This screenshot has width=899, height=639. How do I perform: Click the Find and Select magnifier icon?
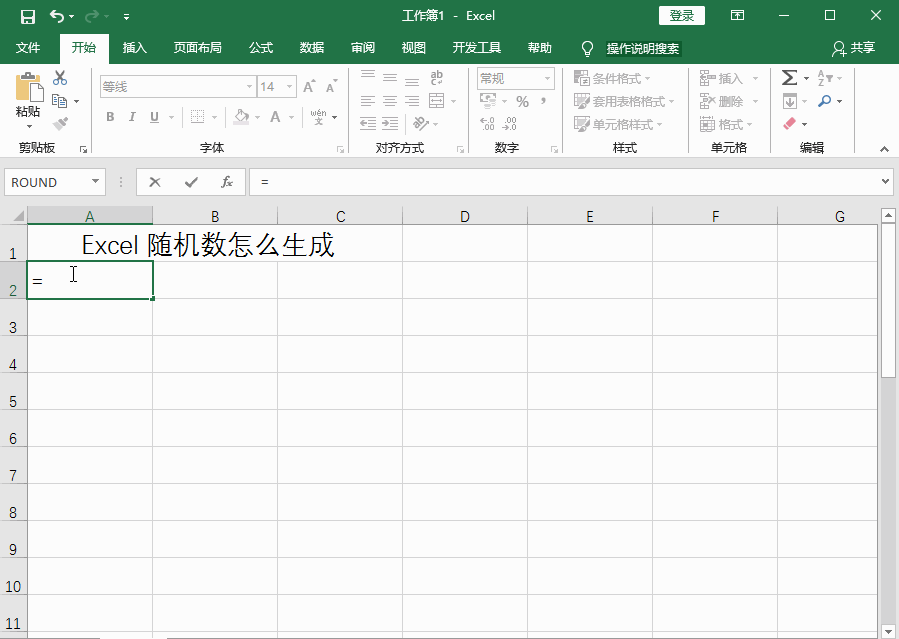824,101
